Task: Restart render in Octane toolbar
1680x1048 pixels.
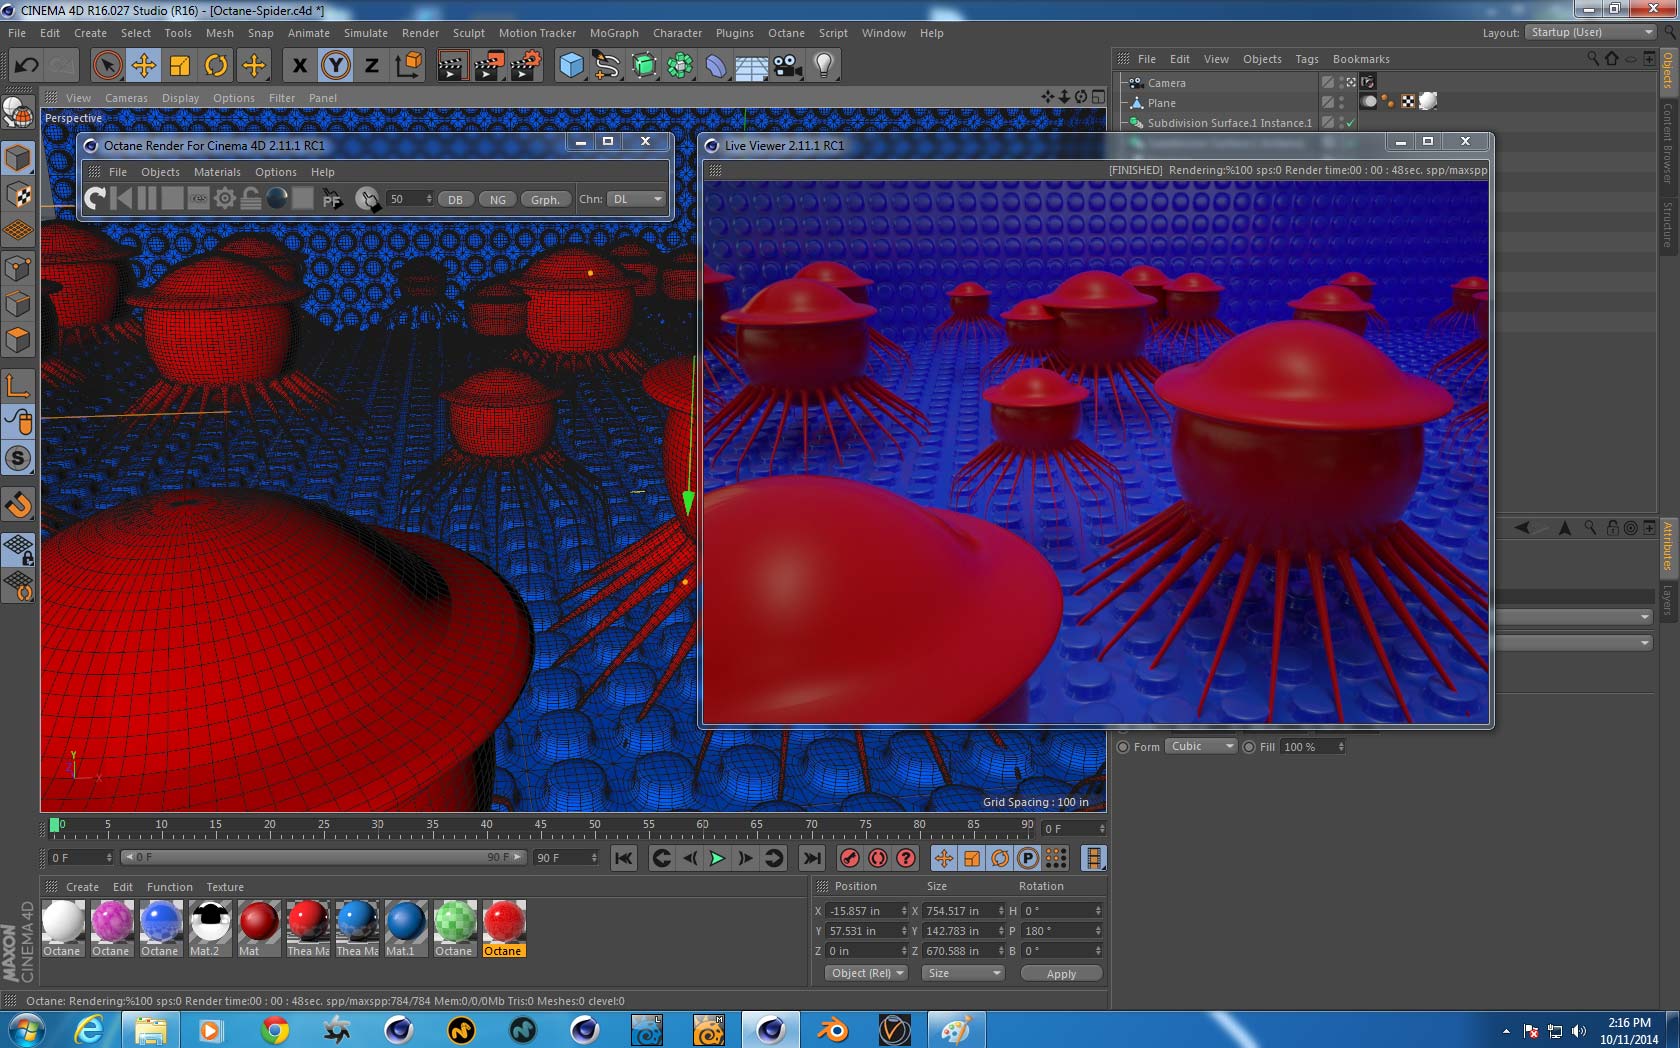Action: pos(95,199)
